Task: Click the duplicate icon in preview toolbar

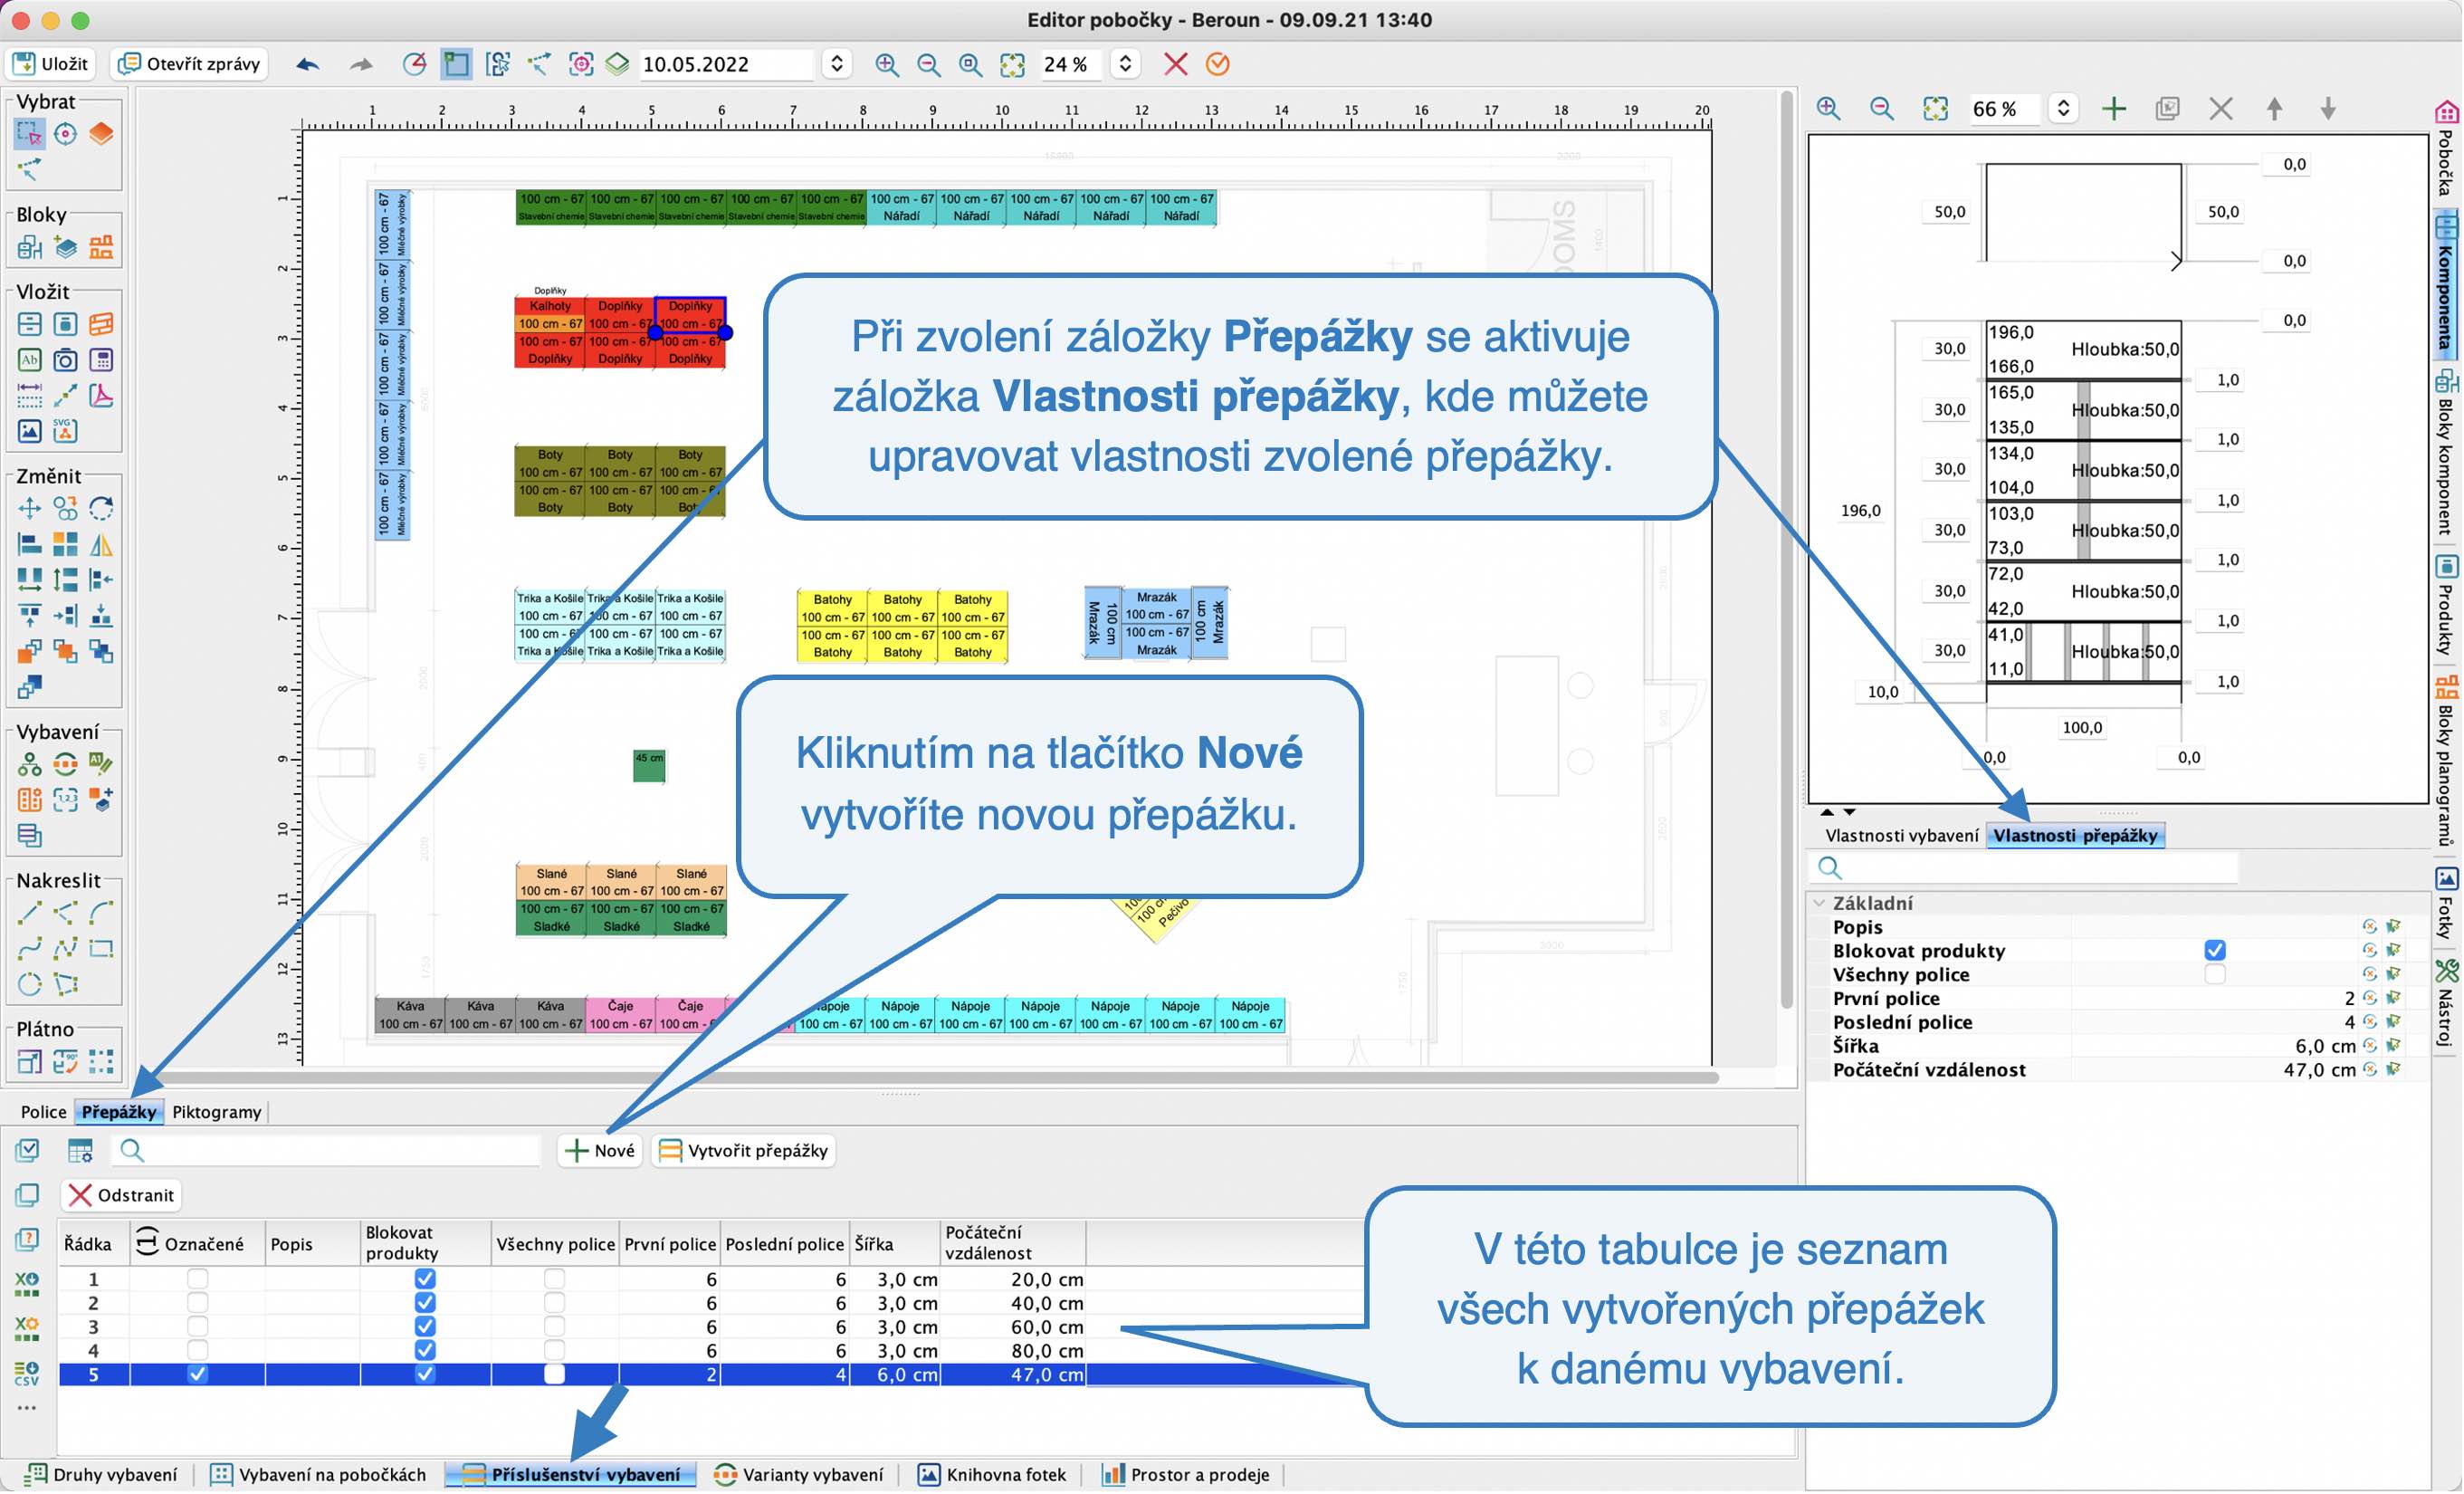Action: (x=2167, y=108)
